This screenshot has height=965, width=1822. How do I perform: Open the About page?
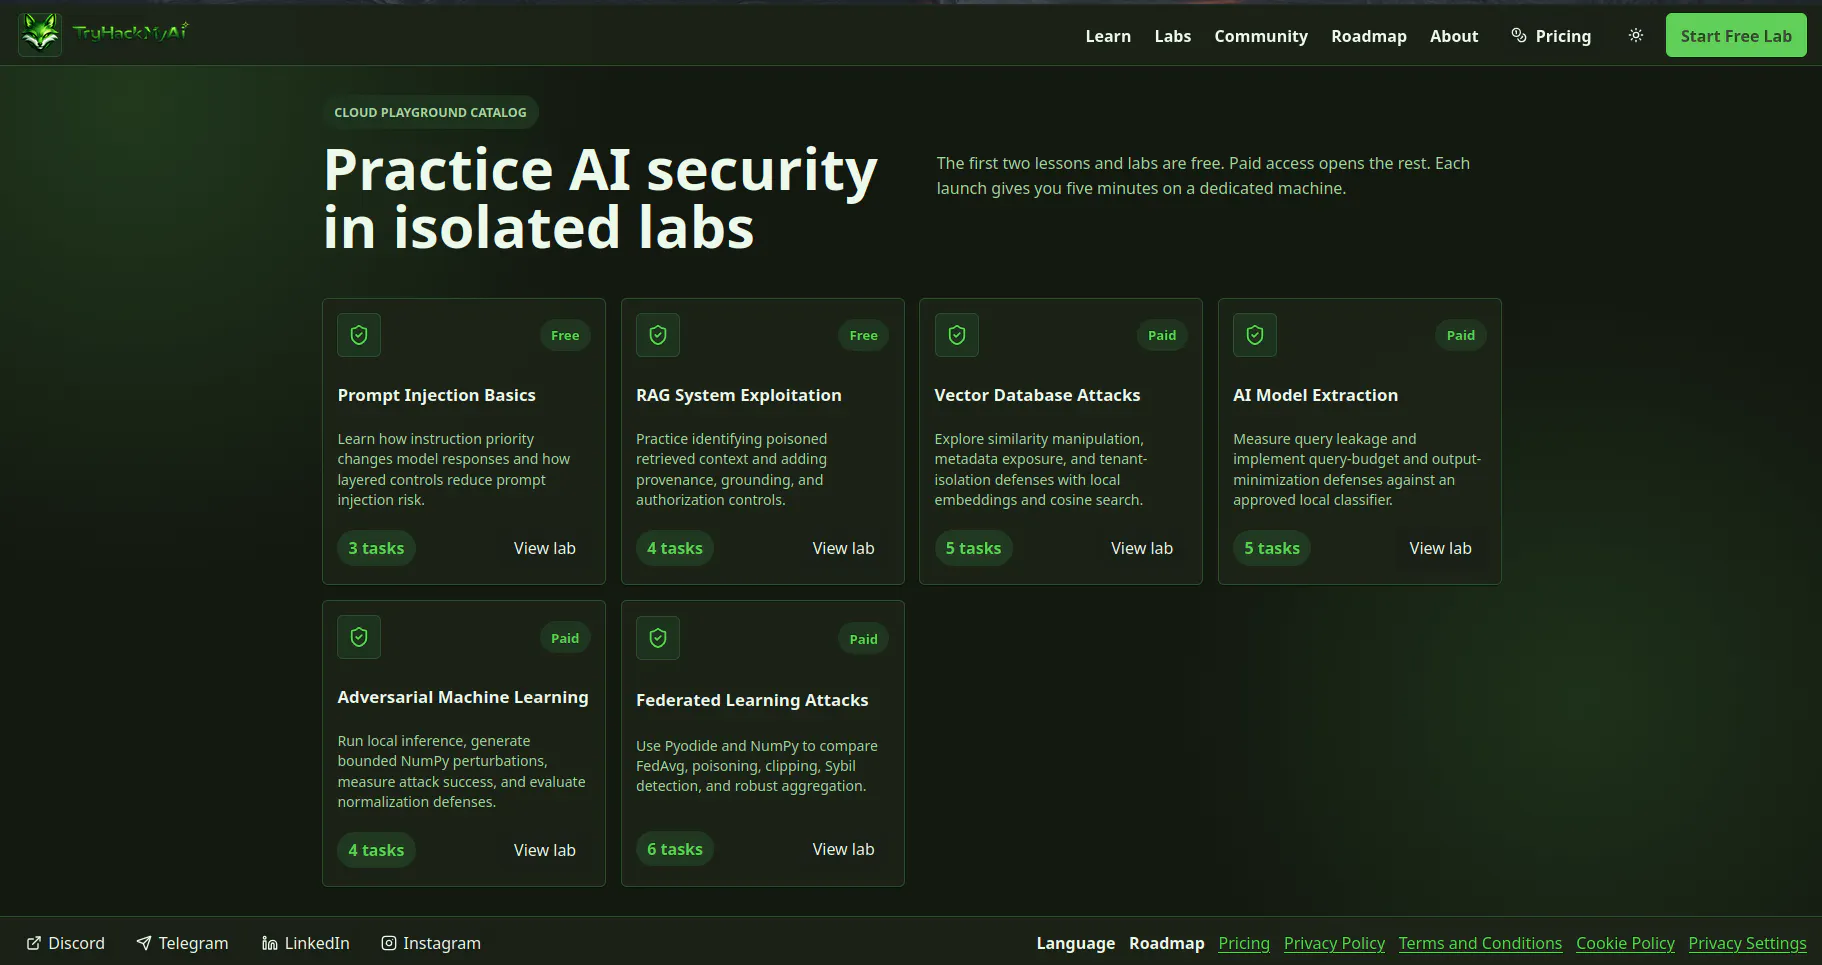tap(1454, 36)
